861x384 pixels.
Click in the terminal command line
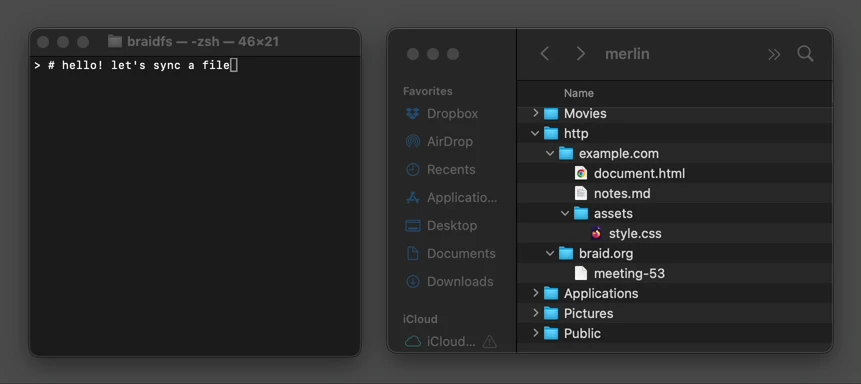tap(194, 66)
